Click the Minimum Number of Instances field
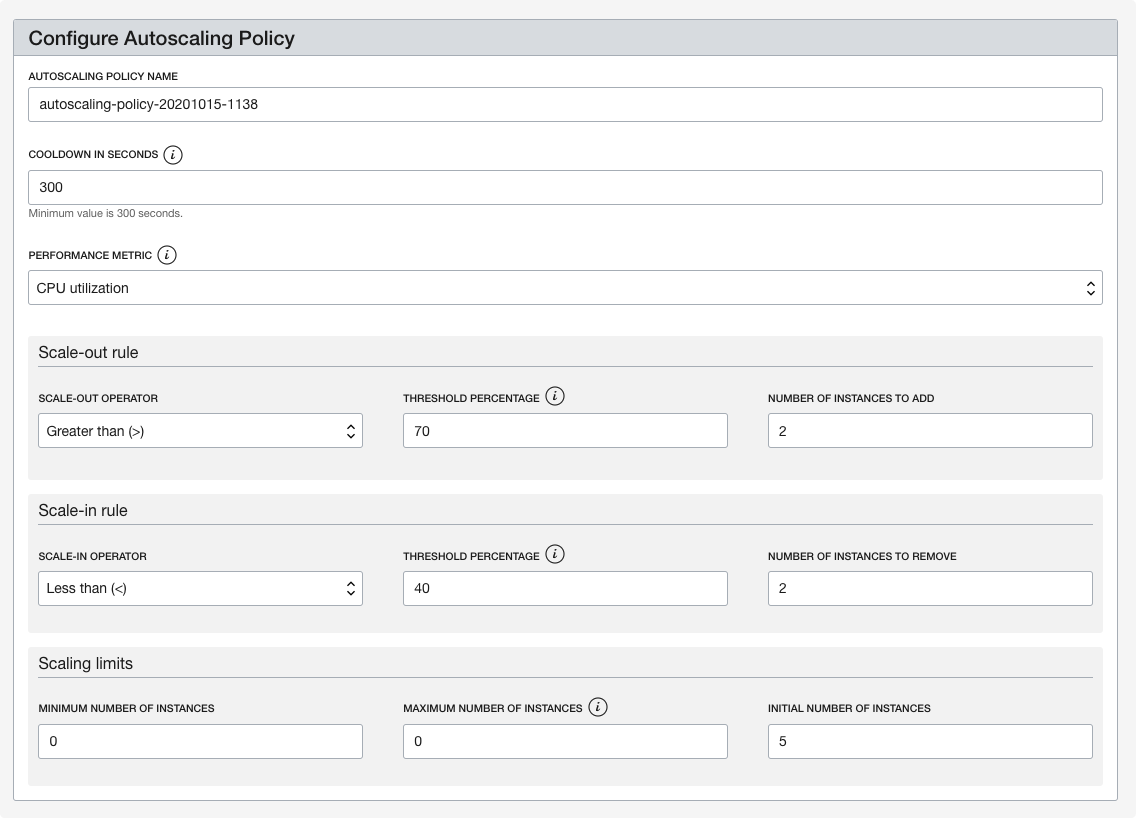Screen dimensions: 1136x818 click(200, 742)
